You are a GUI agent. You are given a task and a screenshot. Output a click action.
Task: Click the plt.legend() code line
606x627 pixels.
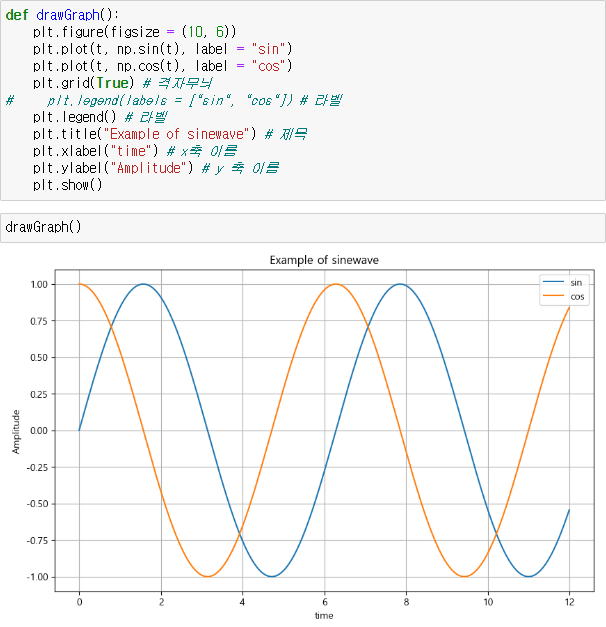click(100, 117)
